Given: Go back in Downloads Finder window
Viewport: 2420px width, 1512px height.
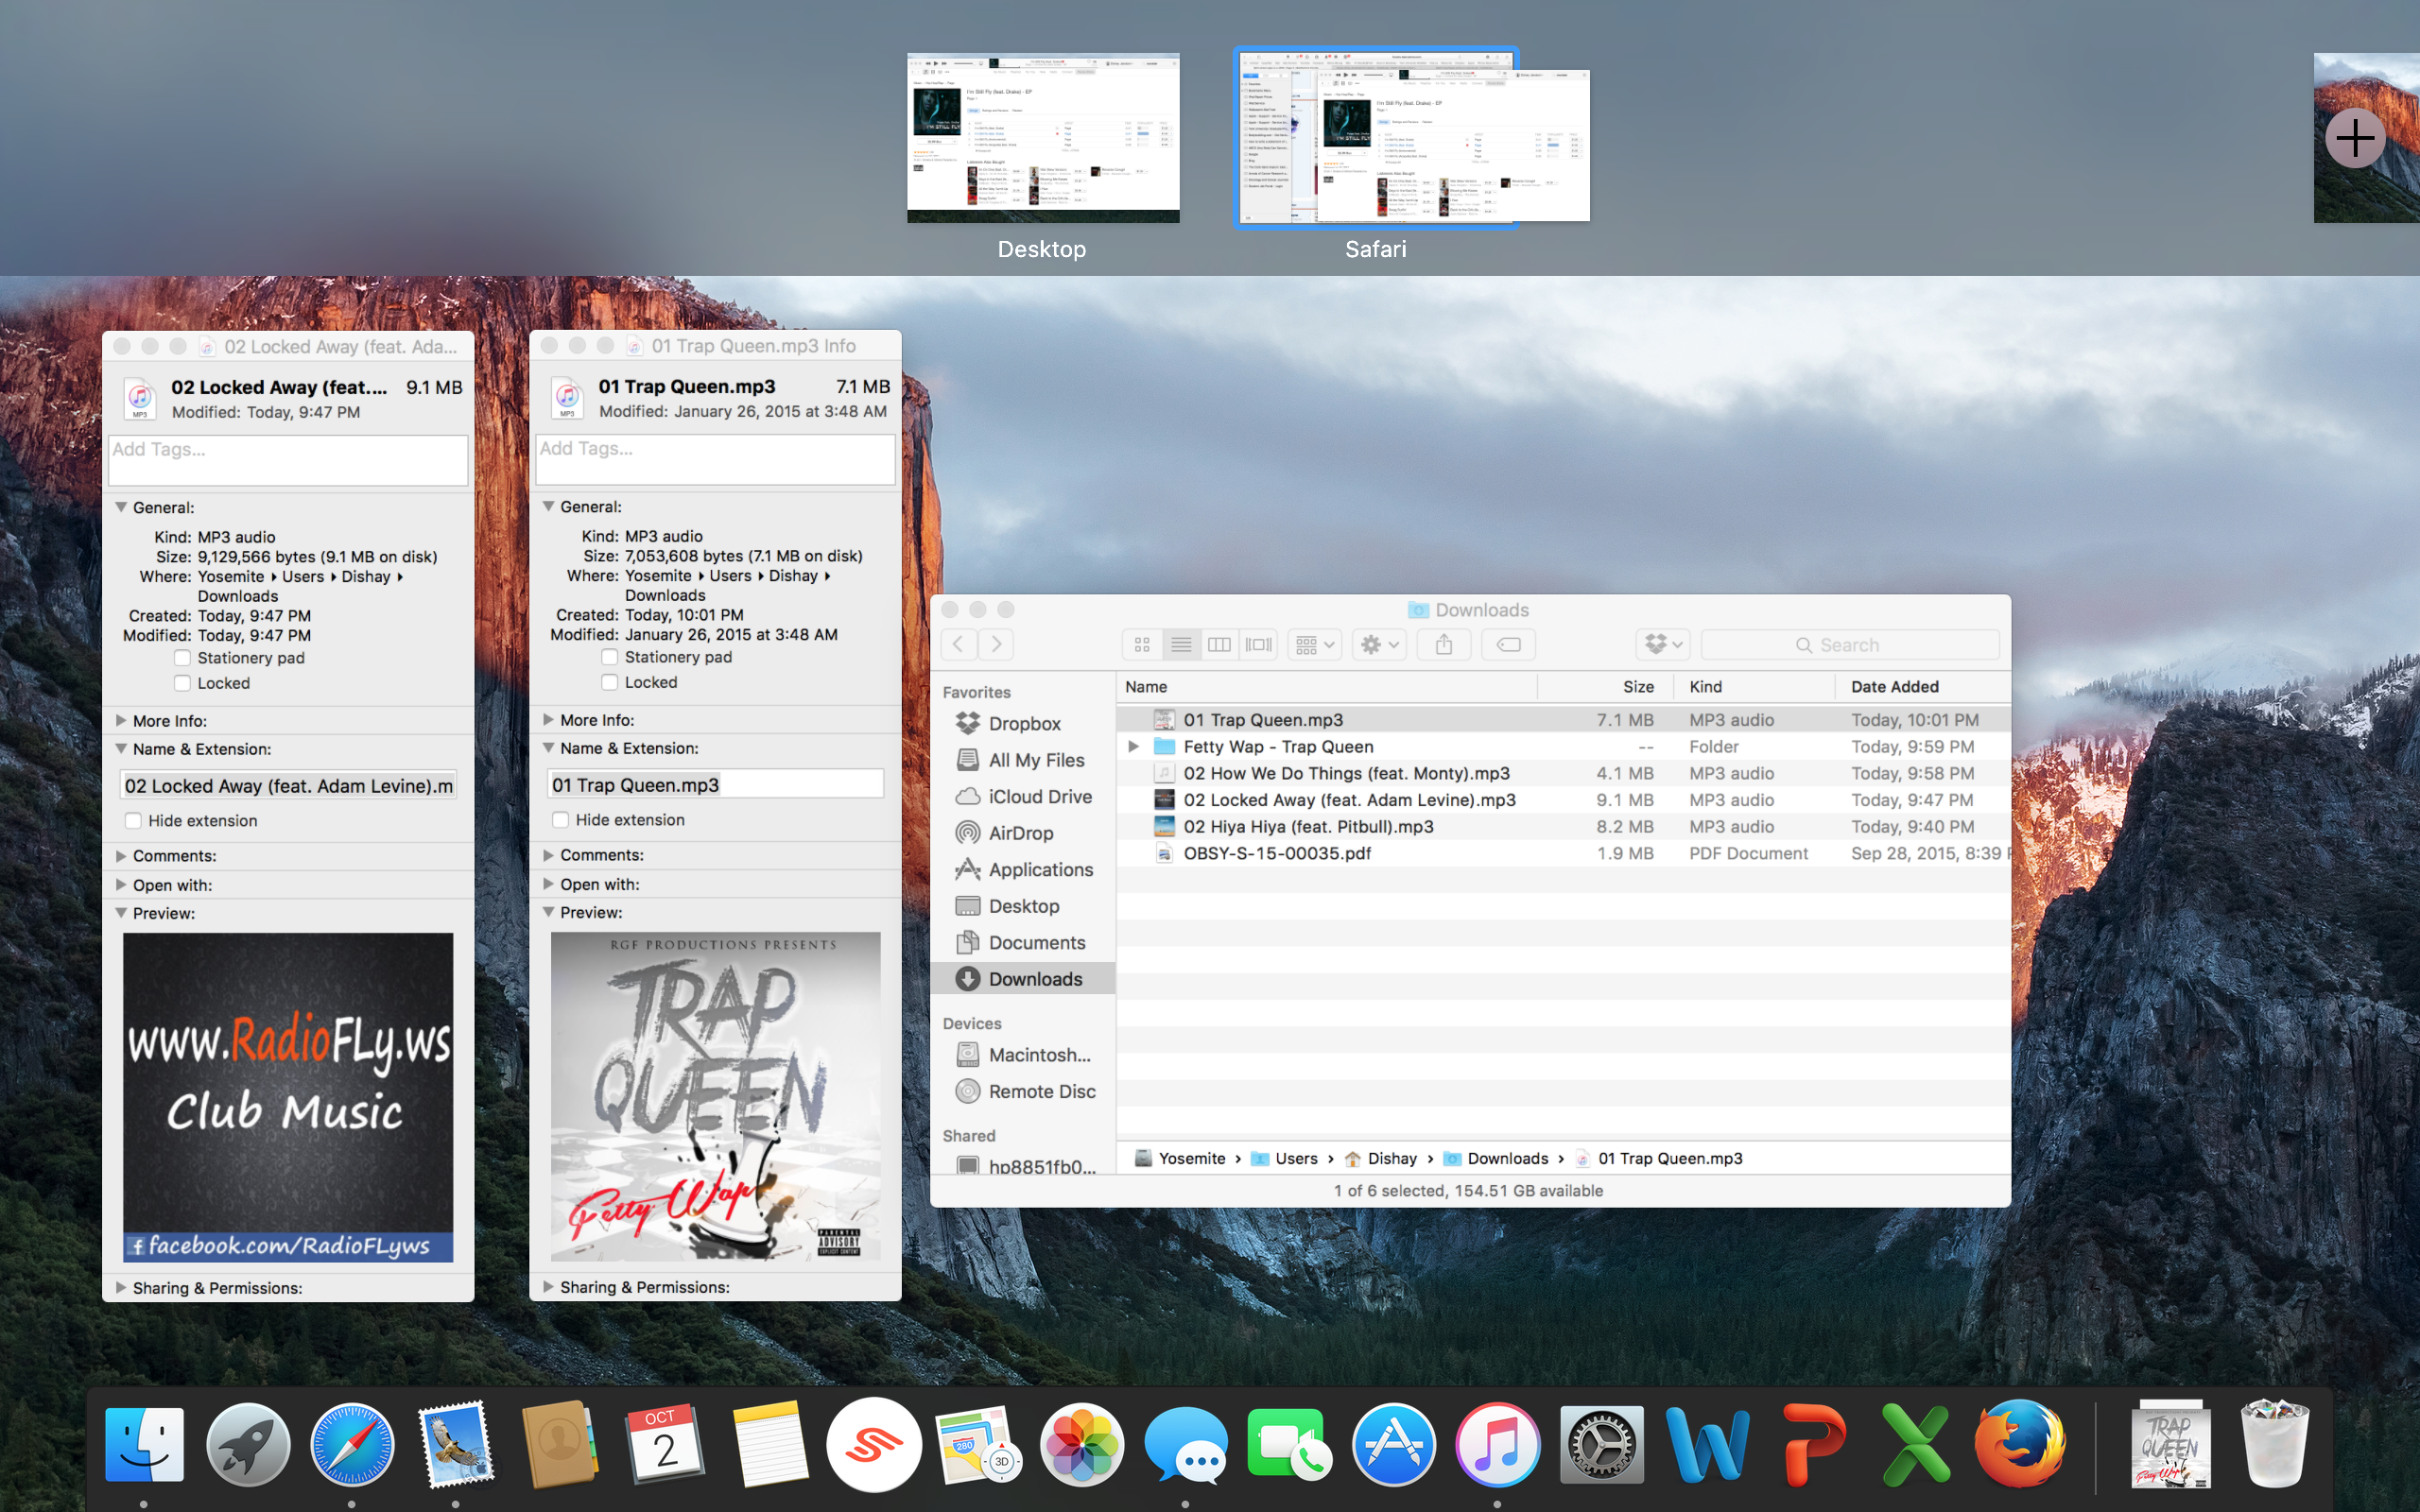Looking at the screenshot, I should (958, 645).
